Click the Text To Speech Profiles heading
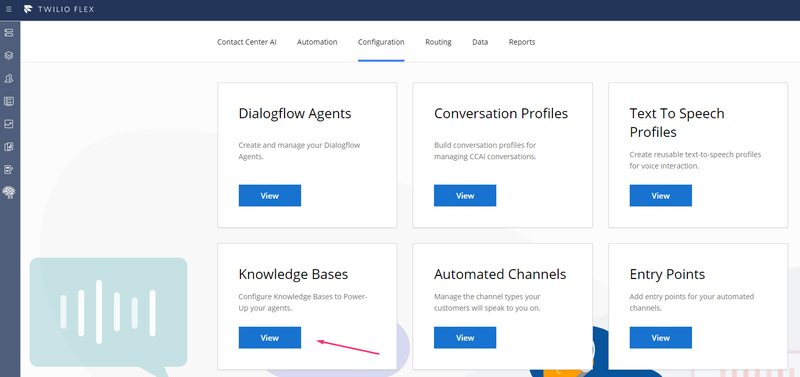 pos(677,122)
